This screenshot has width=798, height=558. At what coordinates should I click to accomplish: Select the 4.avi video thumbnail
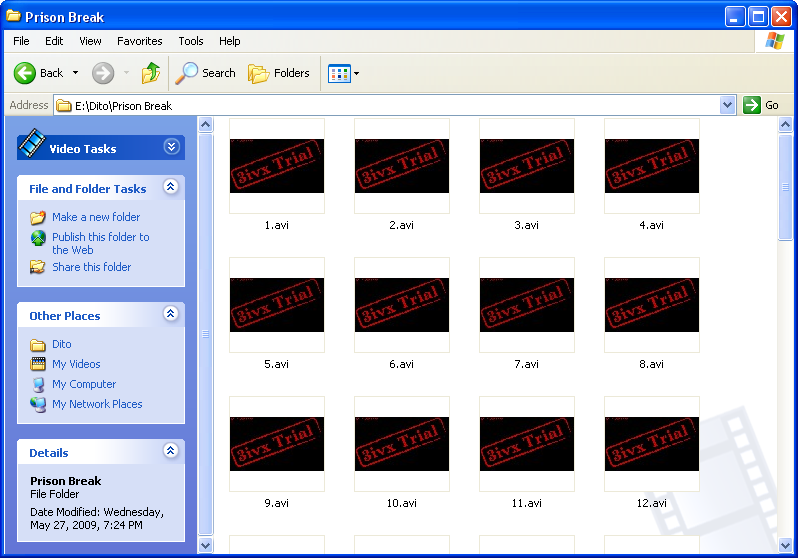pyautogui.click(x=651, y=166)
